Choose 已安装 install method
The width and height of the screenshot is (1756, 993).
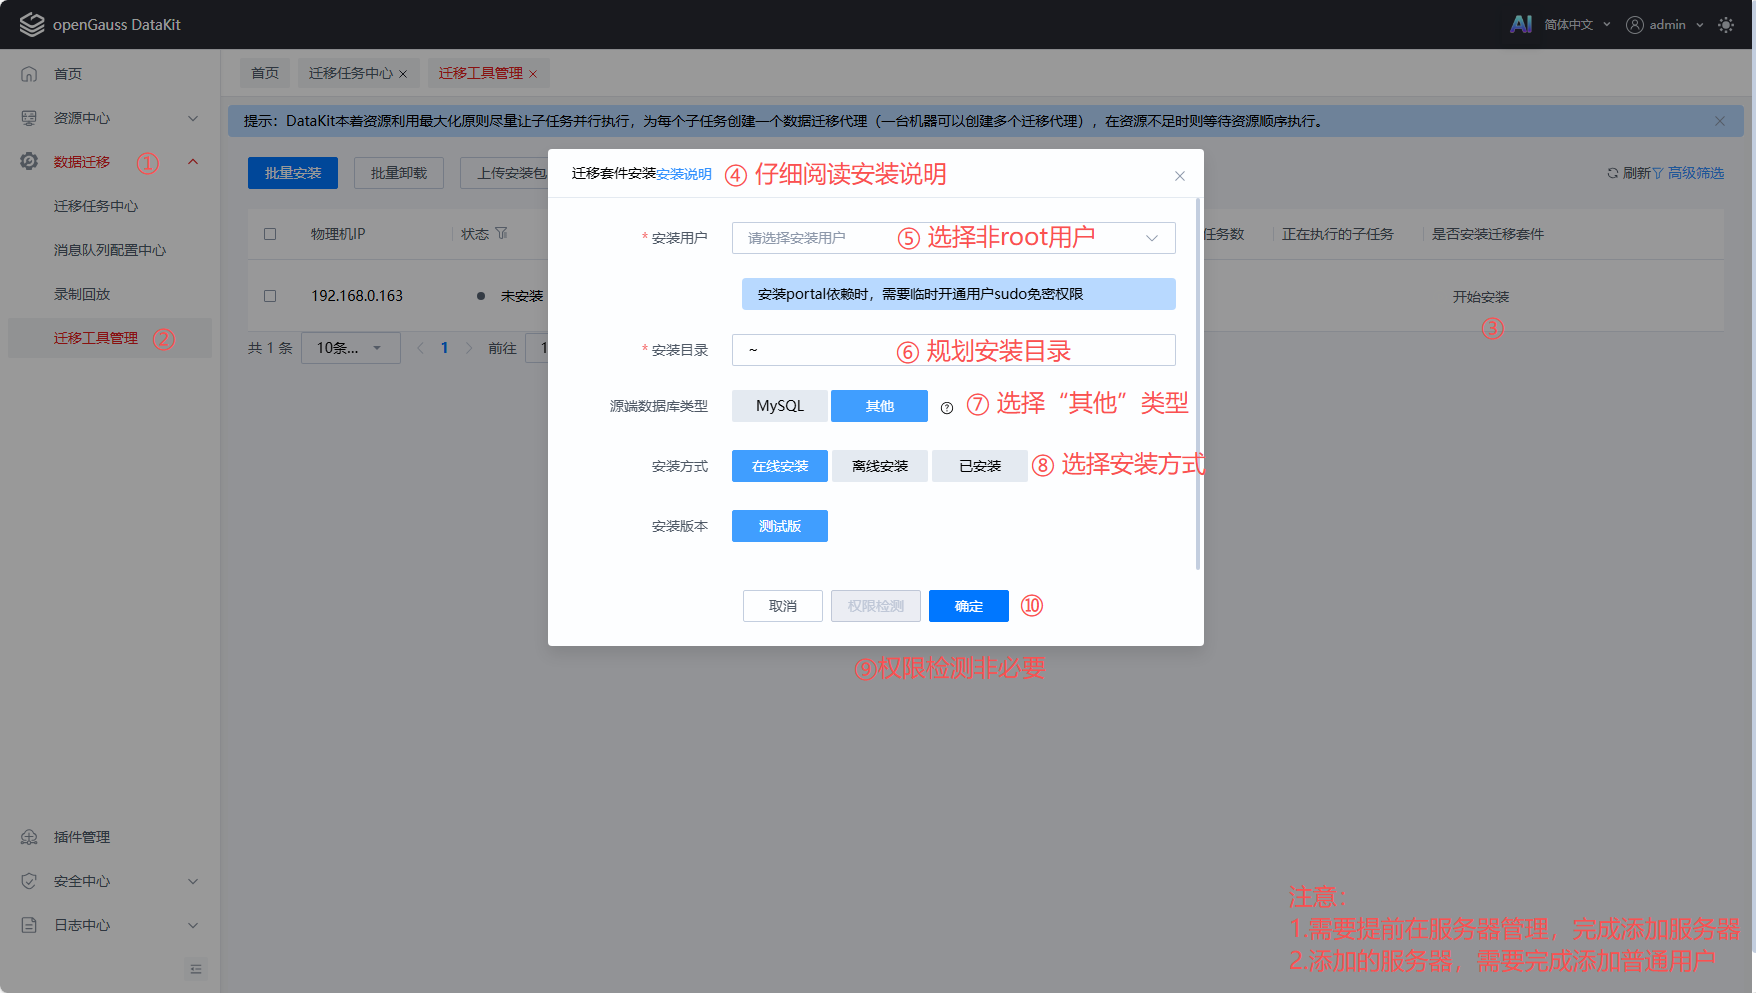(980, 466)
